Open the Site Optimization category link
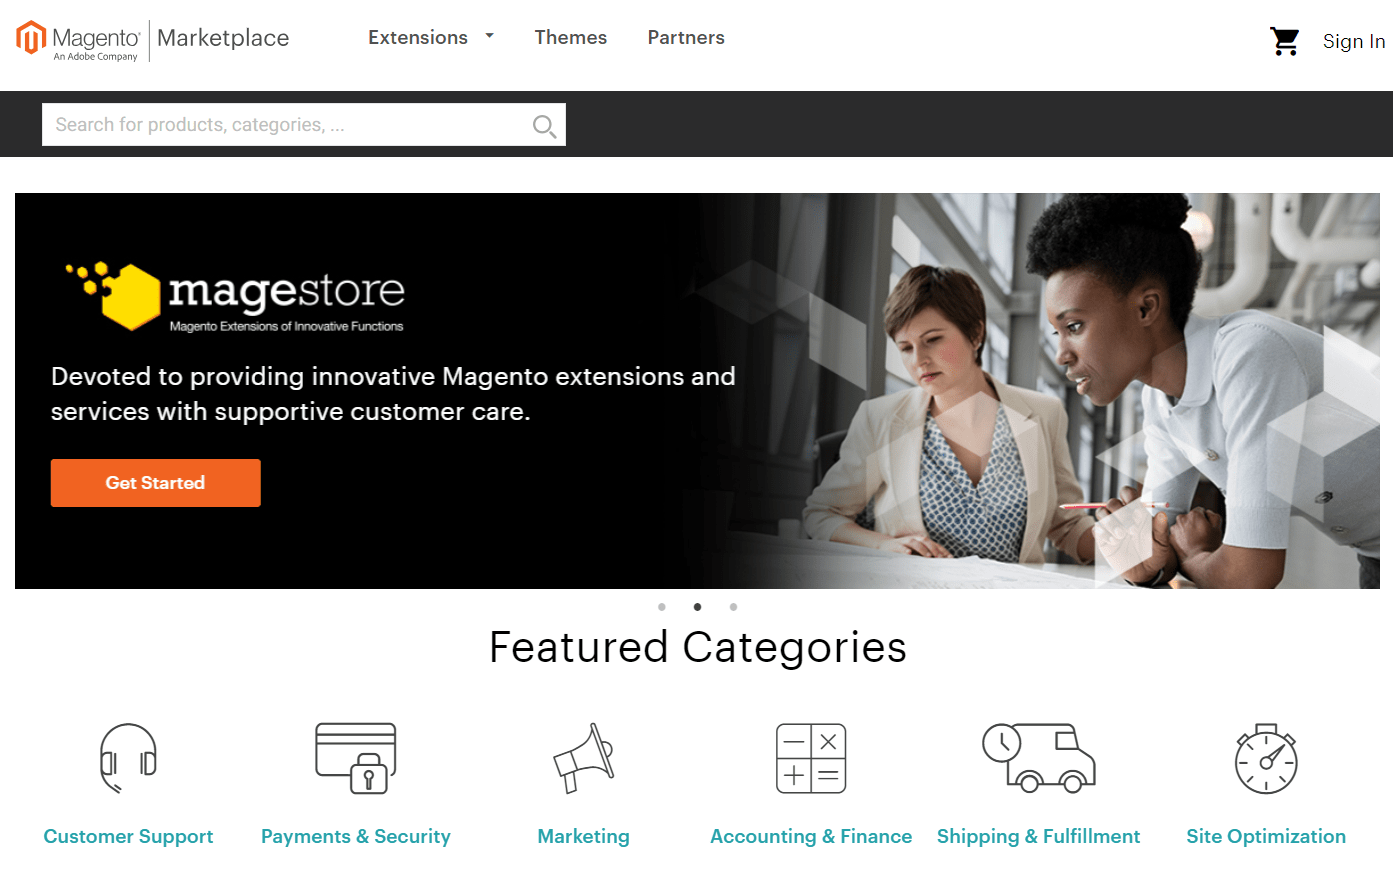 pyautogui.click(x=1266, y=836)
